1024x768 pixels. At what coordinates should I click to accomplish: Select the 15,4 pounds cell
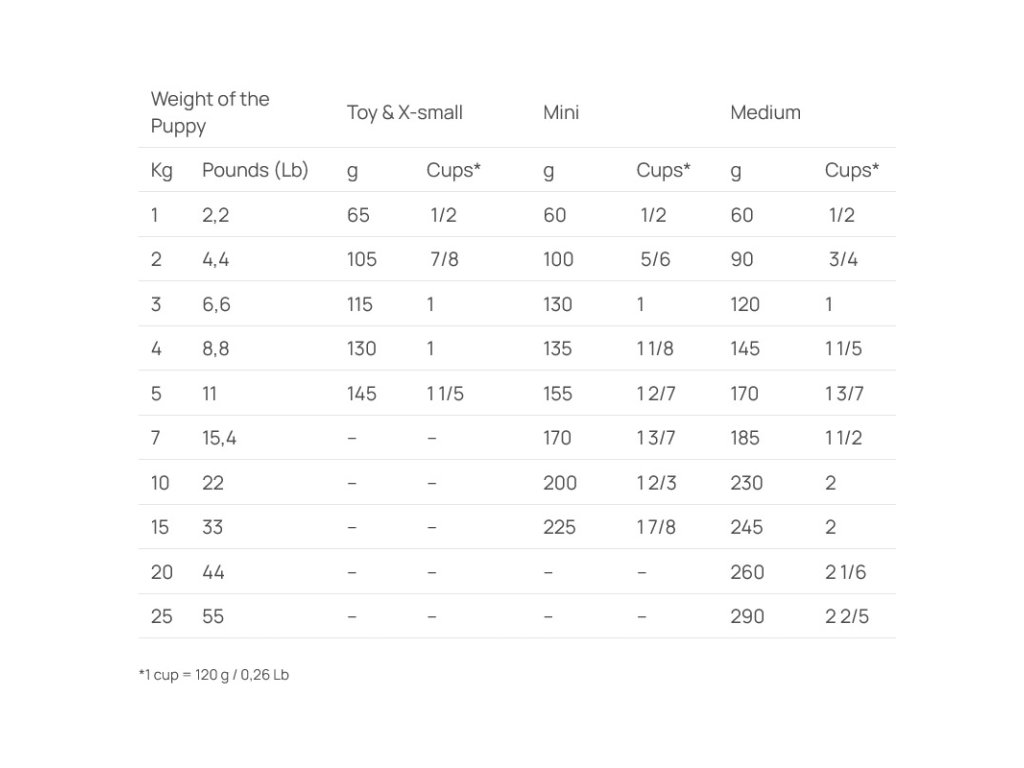[219, 438]
